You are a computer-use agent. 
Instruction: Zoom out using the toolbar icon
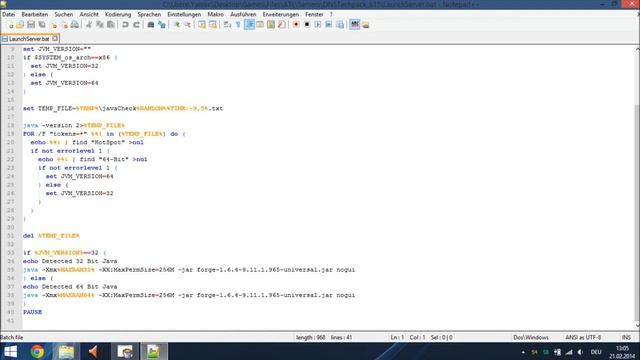point(187,25)
